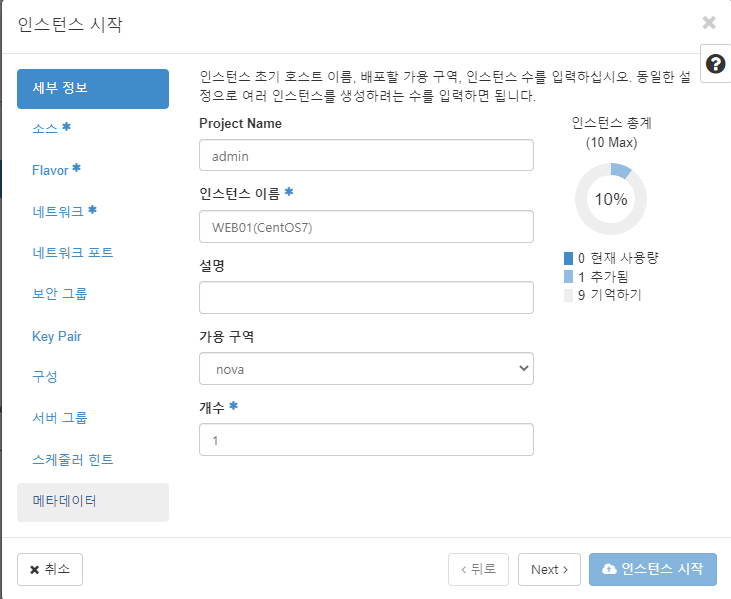Click the 뒤로 back button
The height and width of the screenshot is (599, 731).
(478, 569)
